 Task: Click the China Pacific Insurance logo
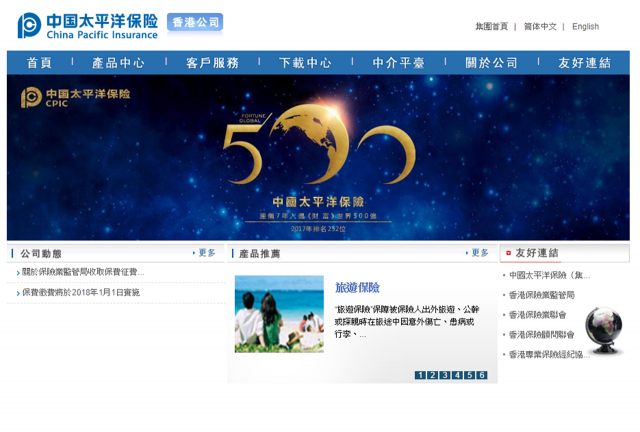tap(87, 26)
